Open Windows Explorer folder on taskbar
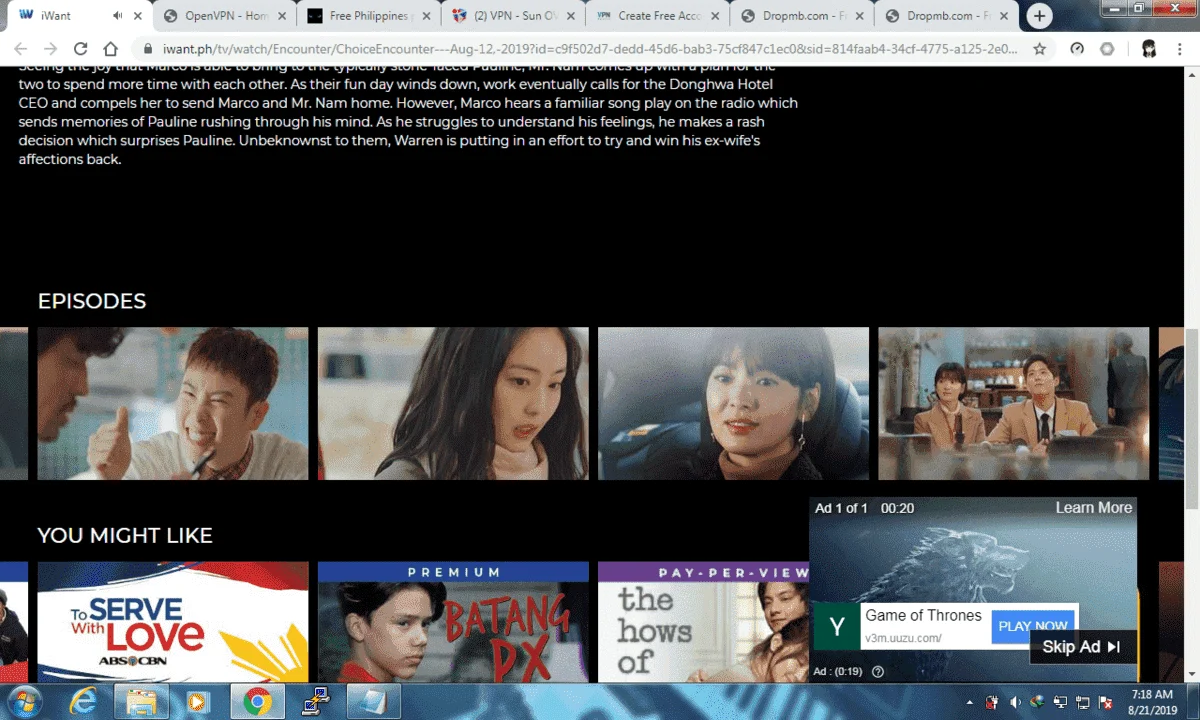The height and width of the screenshot is (720, 1200). pos(140,702)
